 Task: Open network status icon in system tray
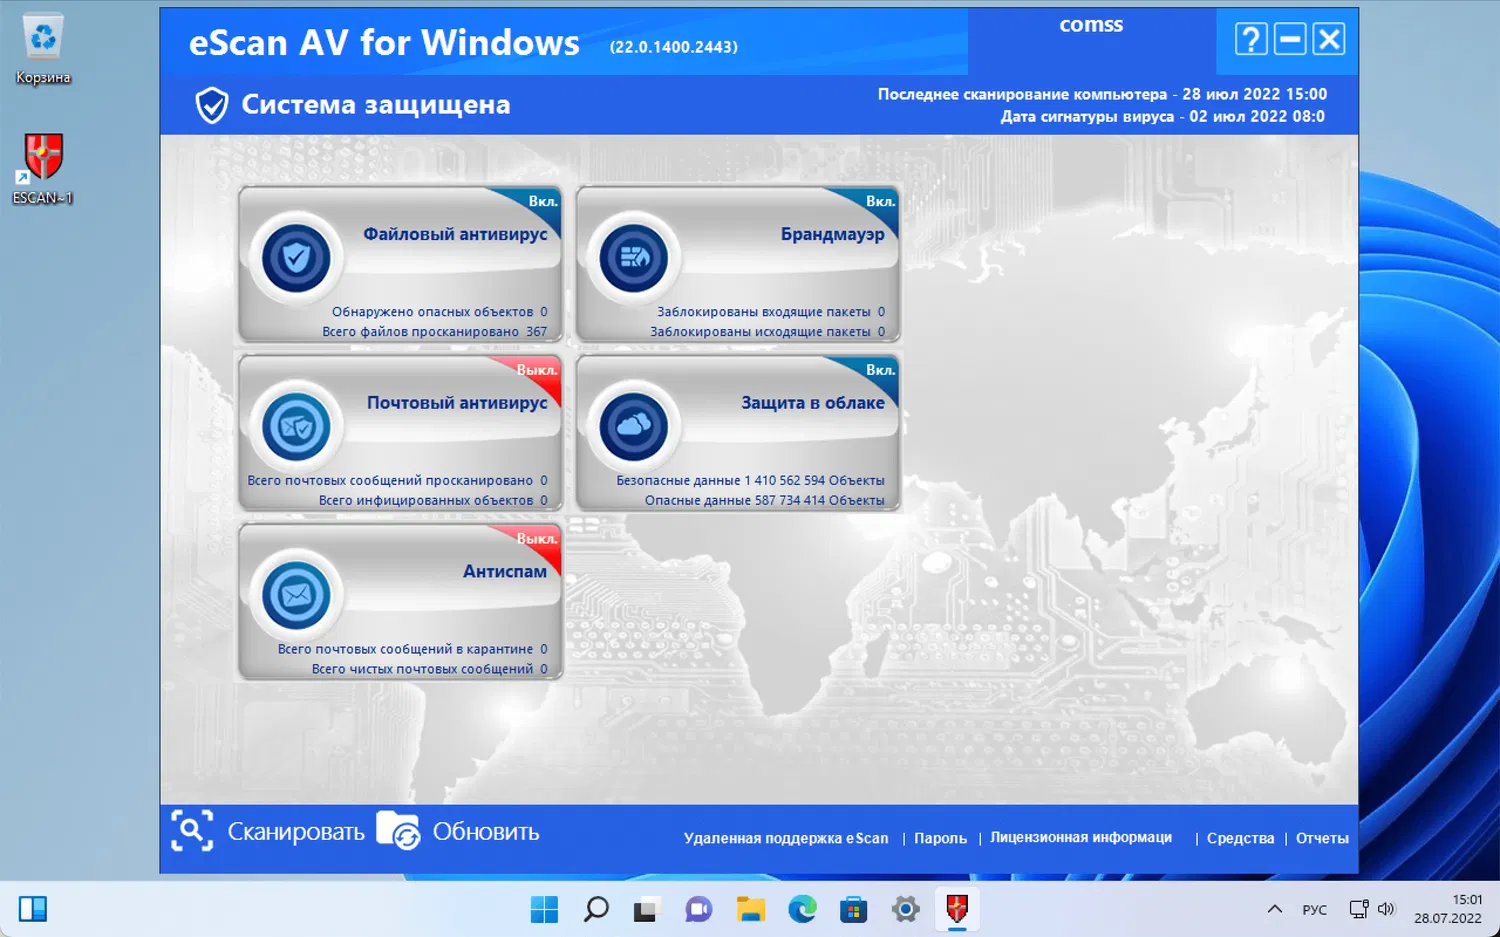(x=1359, y=909)
